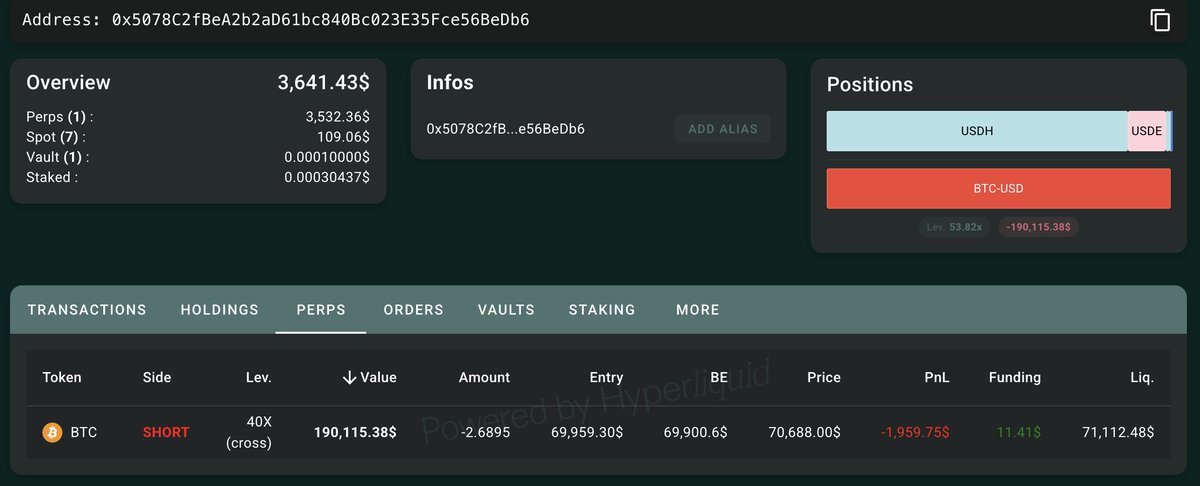
Task: Expand the More tab menu
Action: 698,310
